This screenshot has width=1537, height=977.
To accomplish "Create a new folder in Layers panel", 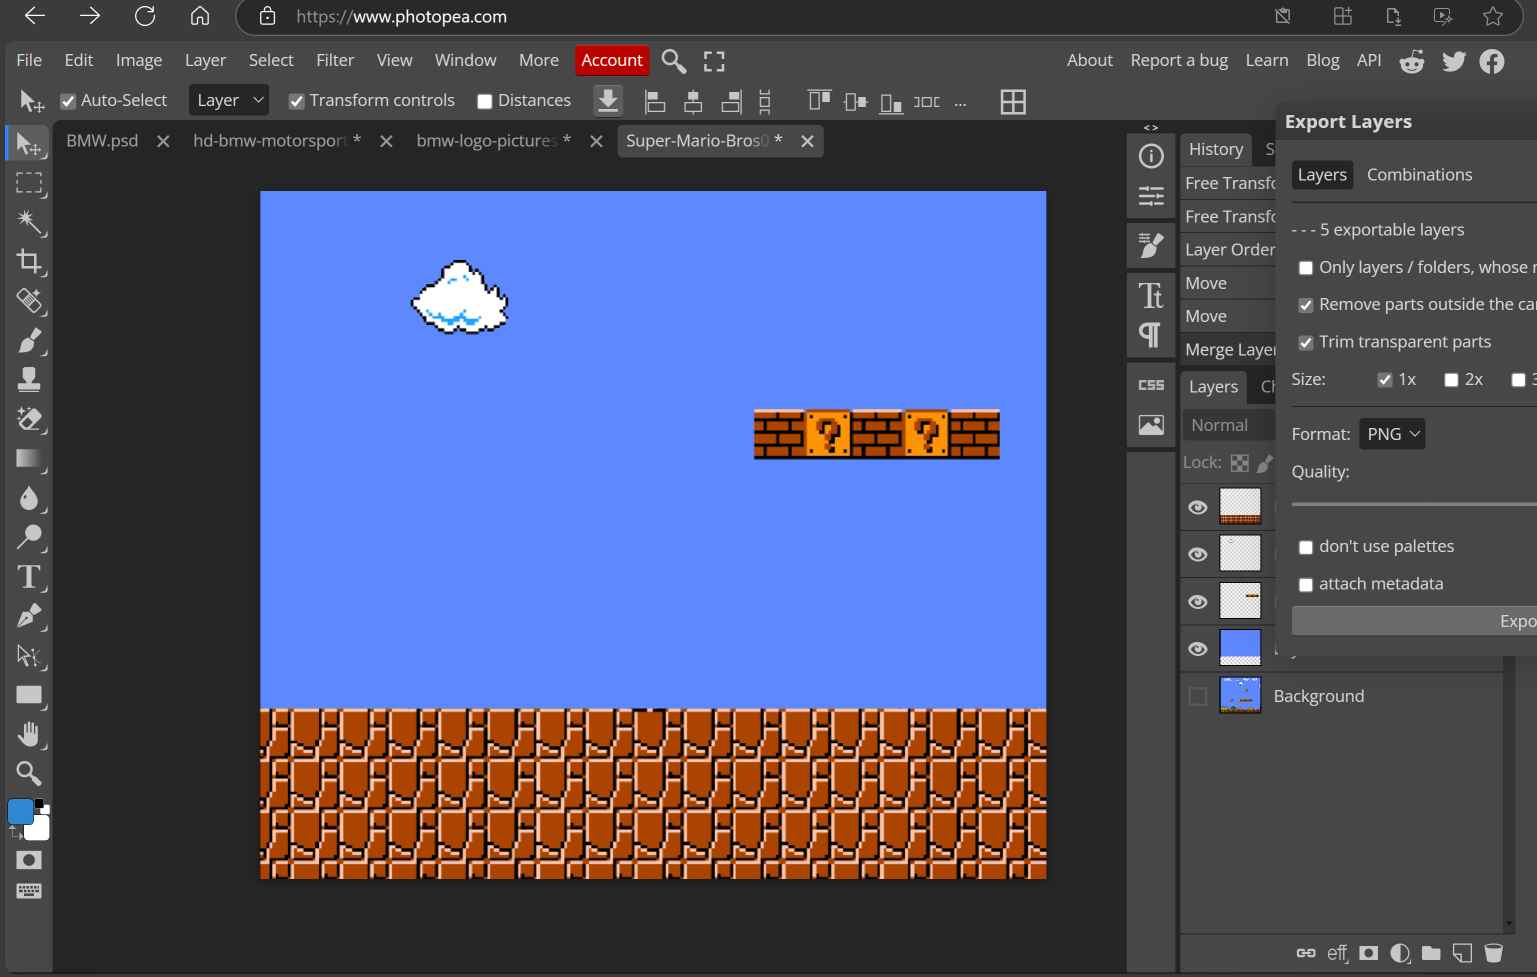I will click(1431, 953).
